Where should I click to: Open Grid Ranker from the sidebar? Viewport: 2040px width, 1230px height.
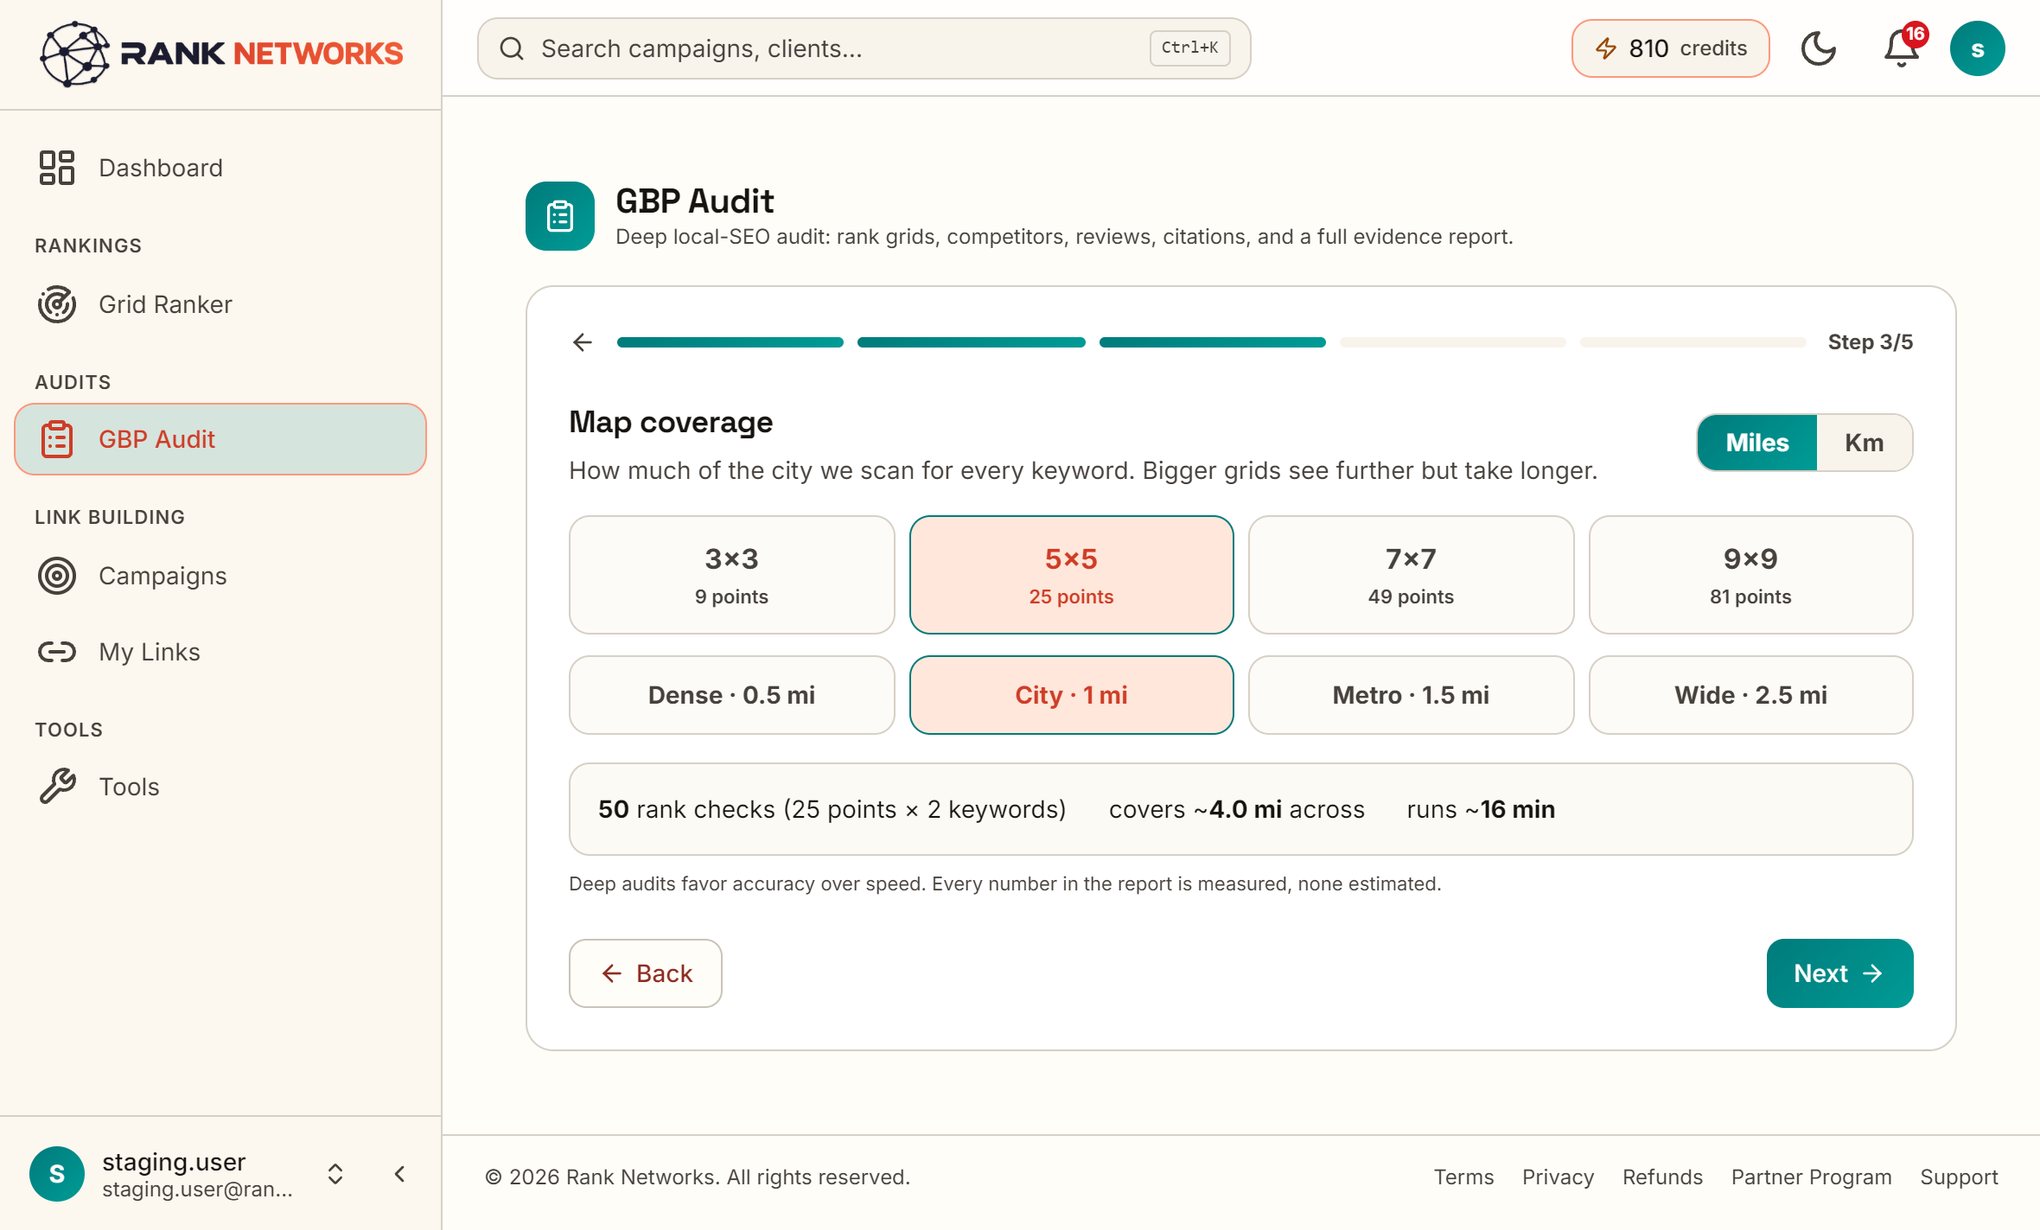(220, 304)
